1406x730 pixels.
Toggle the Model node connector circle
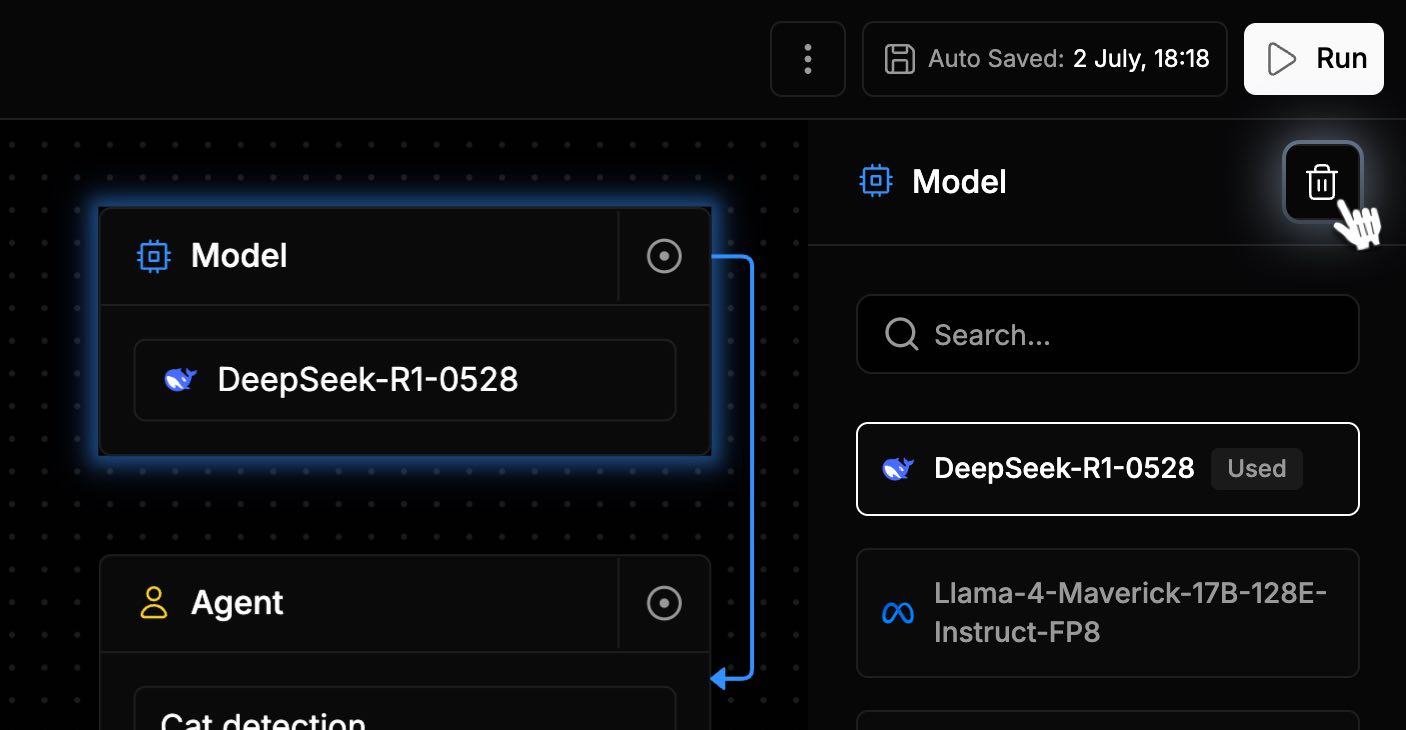665,256
